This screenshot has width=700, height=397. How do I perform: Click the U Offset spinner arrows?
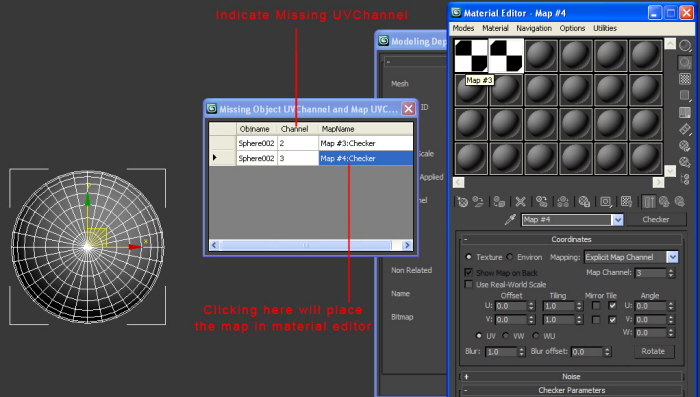coord(531,306)
